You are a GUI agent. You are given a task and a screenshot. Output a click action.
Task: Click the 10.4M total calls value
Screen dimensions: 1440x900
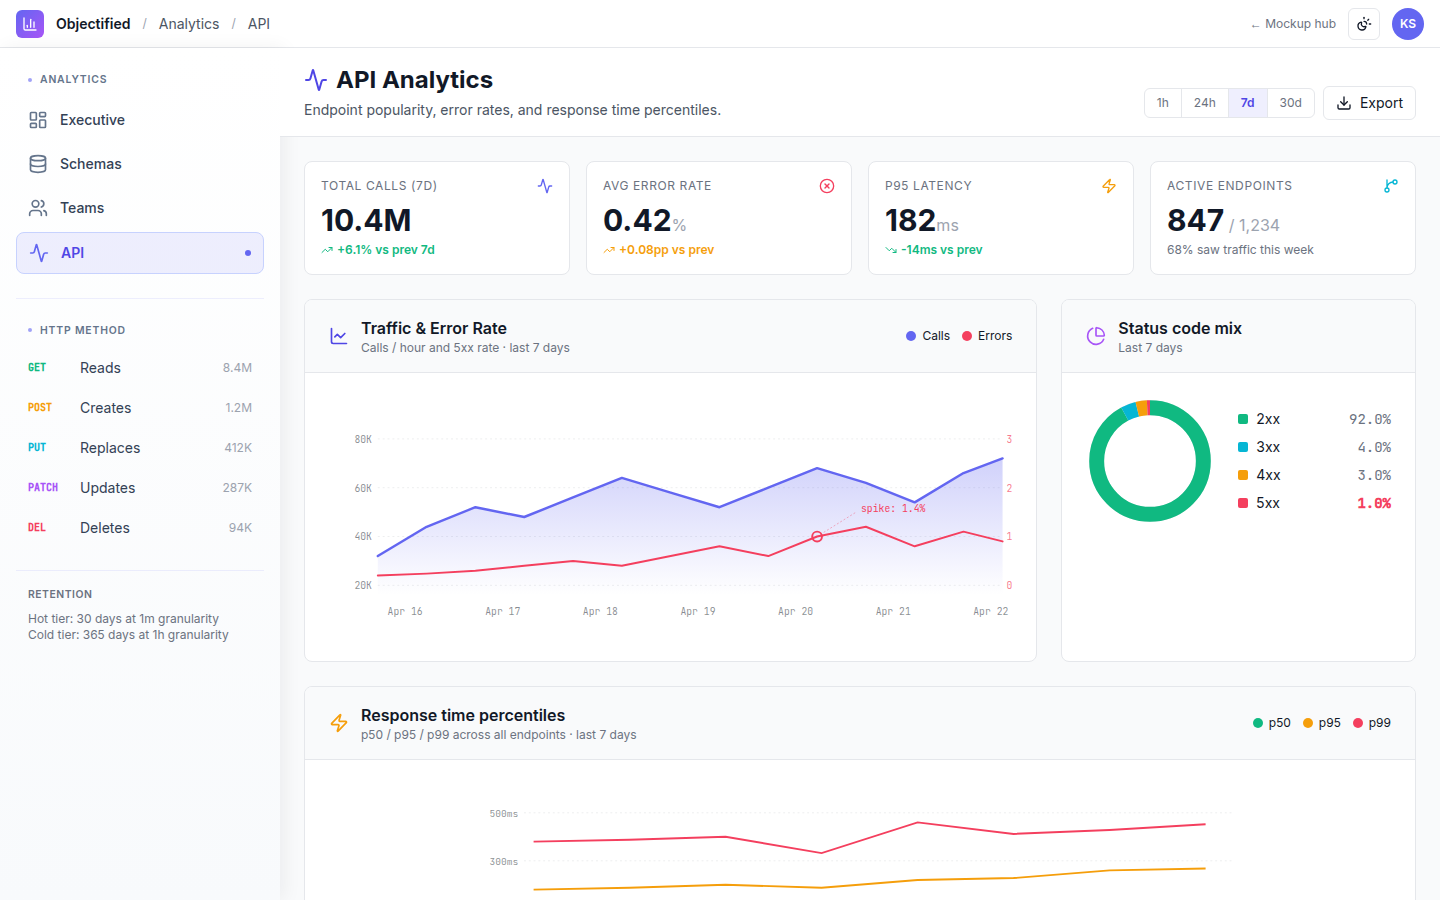[x=366, y=220]
